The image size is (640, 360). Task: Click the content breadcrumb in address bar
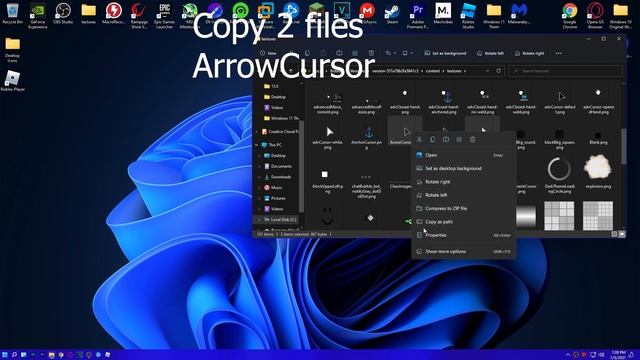coord(433,71)
